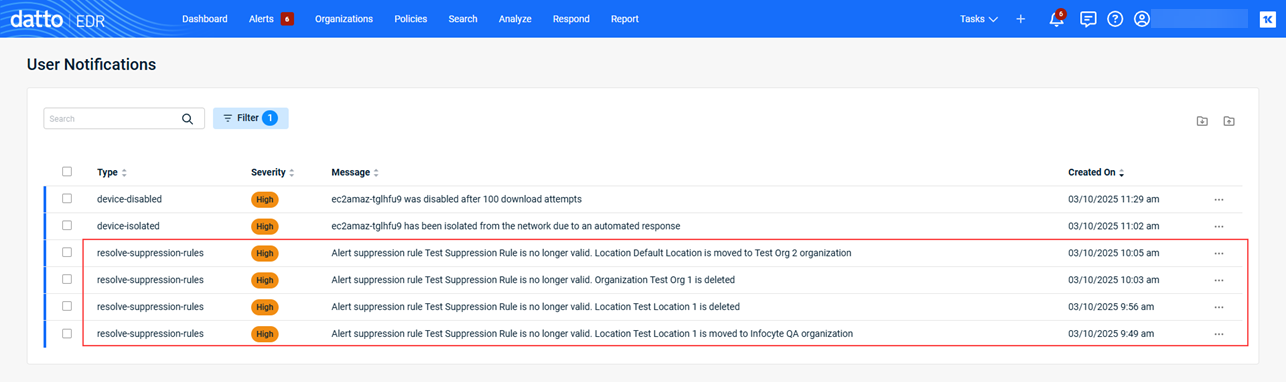Open actions menu for 9:56 am notification
Screen dimensions: 1286x382
[x=1218, y=307]
